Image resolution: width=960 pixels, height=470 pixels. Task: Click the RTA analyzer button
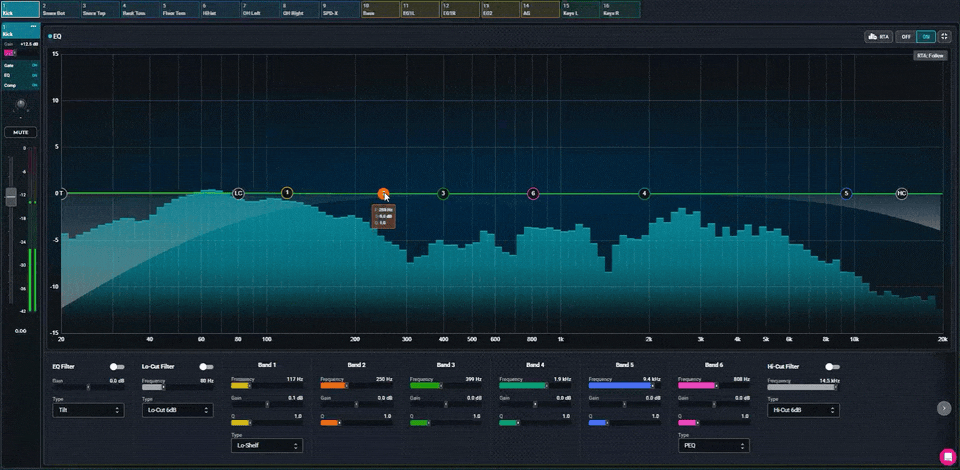point(878,36)
